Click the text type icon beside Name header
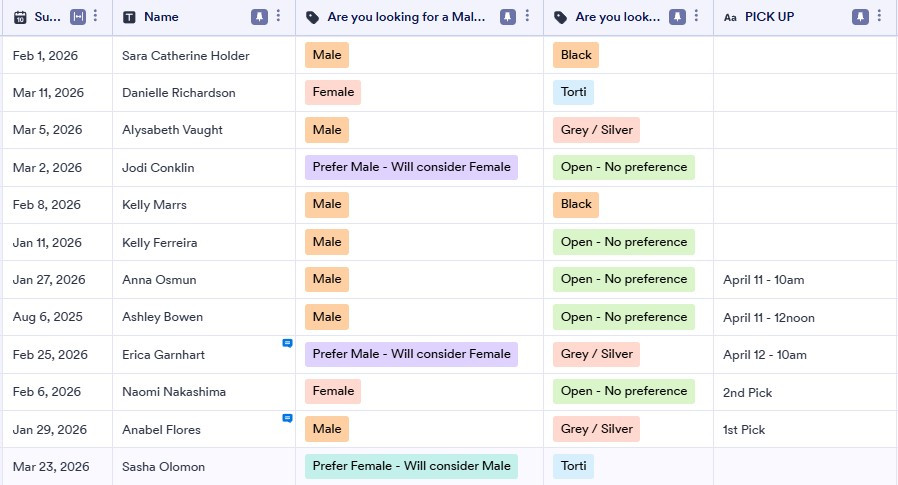 129,17
